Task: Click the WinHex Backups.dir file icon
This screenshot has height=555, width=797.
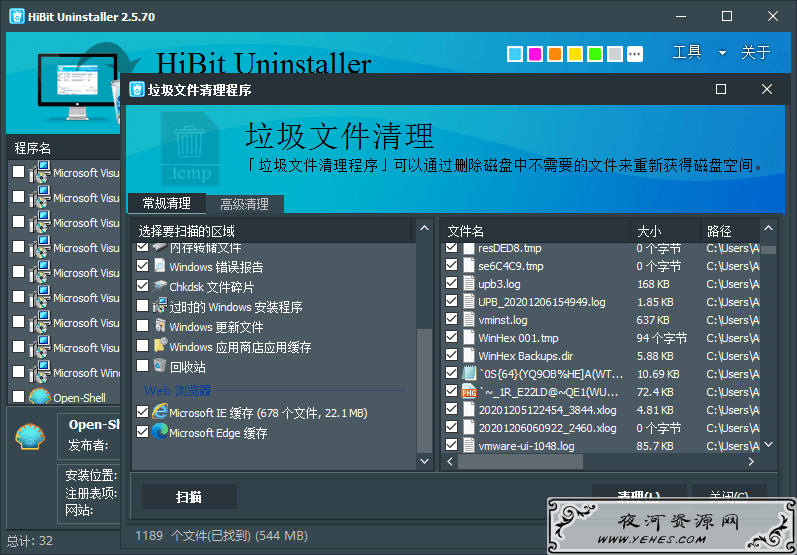Action: tap(469, 356)
